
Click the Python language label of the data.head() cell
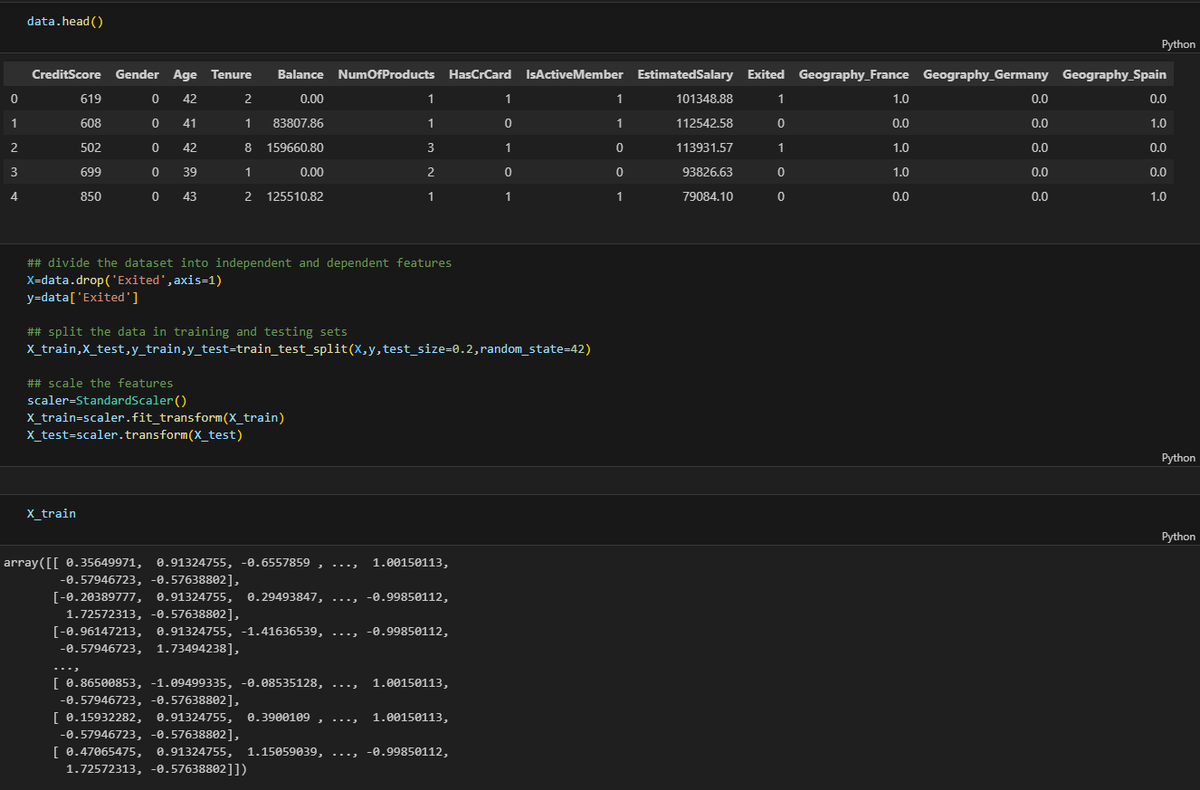[1179, 45]
